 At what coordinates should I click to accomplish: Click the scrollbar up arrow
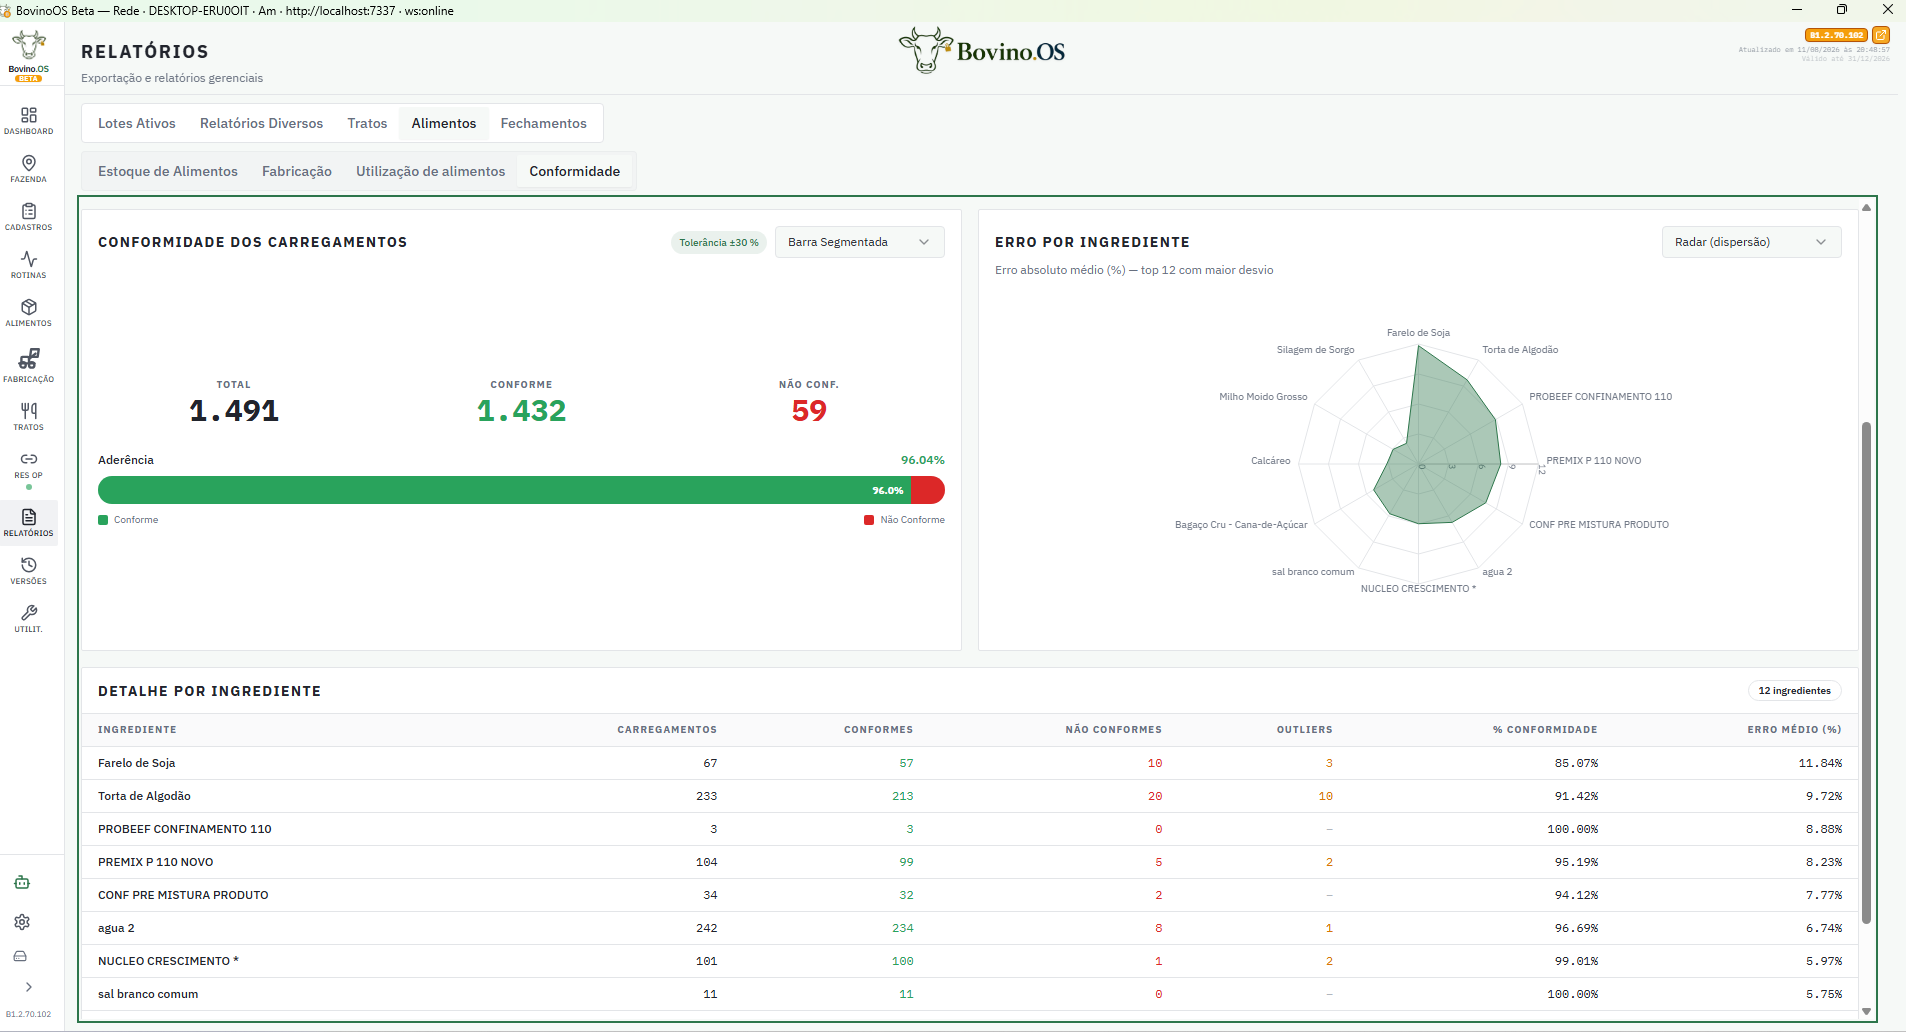click(x=1866, y=208)
